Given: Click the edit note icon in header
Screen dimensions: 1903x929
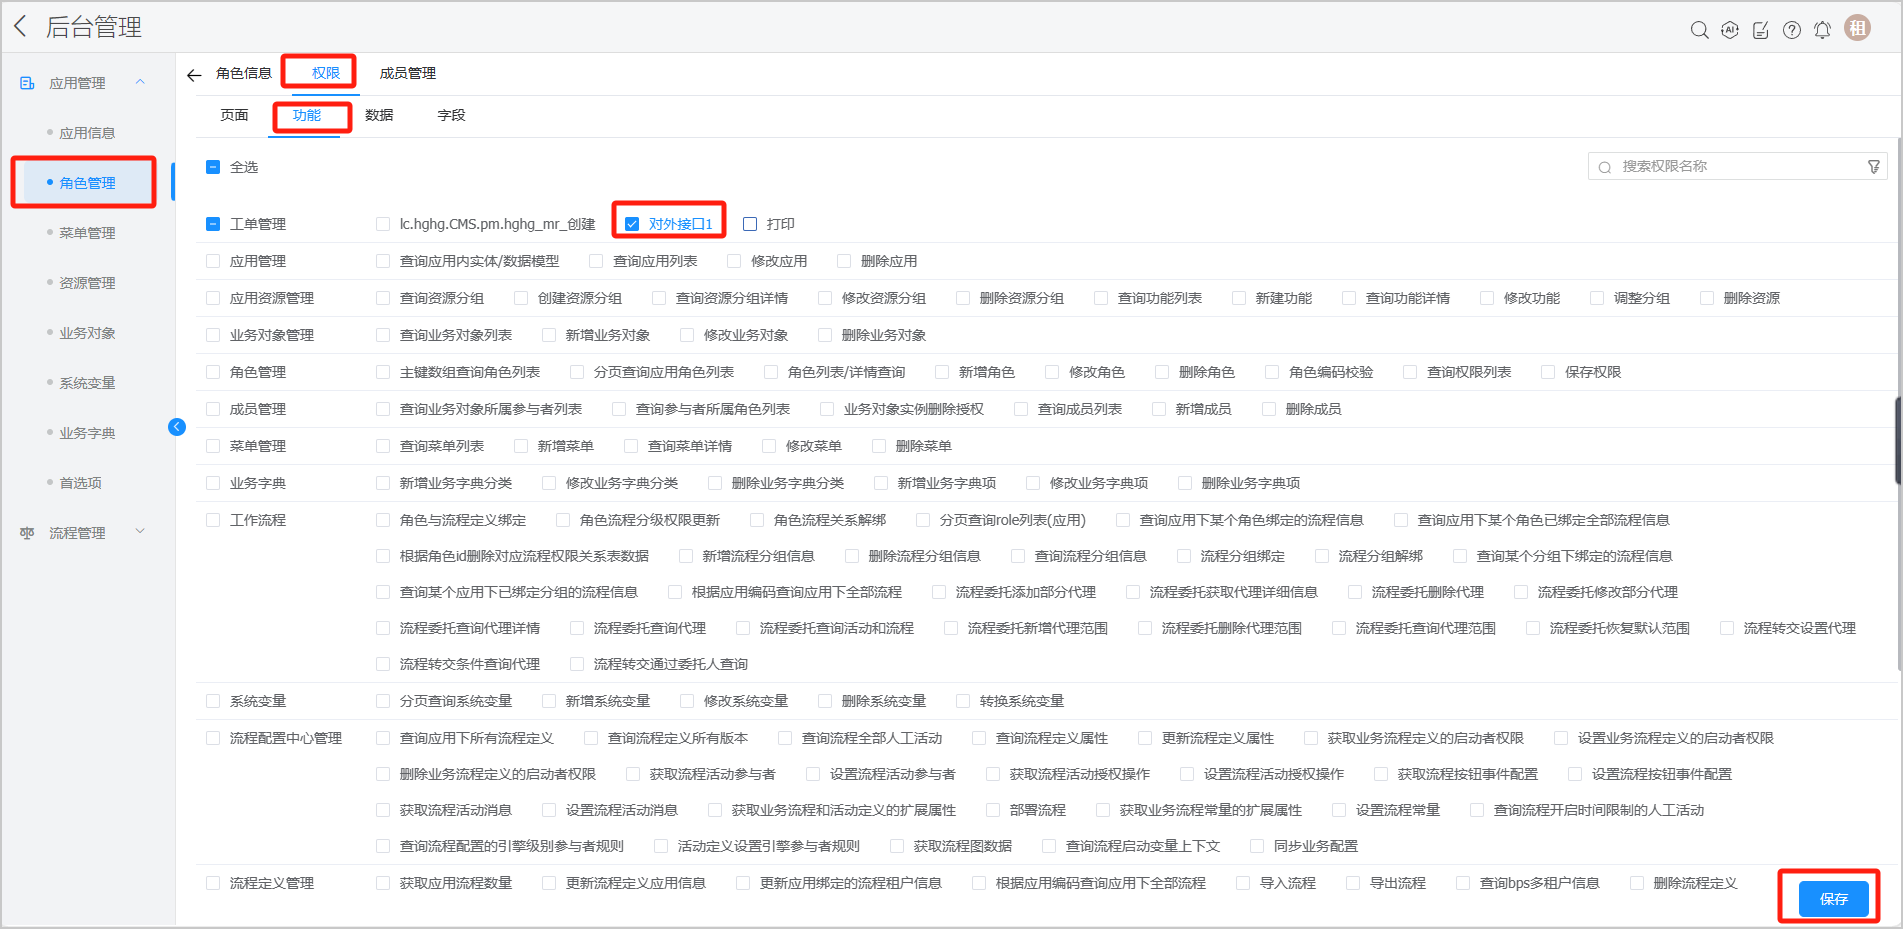Looking at the screenshot, I should pos(1761,30).
